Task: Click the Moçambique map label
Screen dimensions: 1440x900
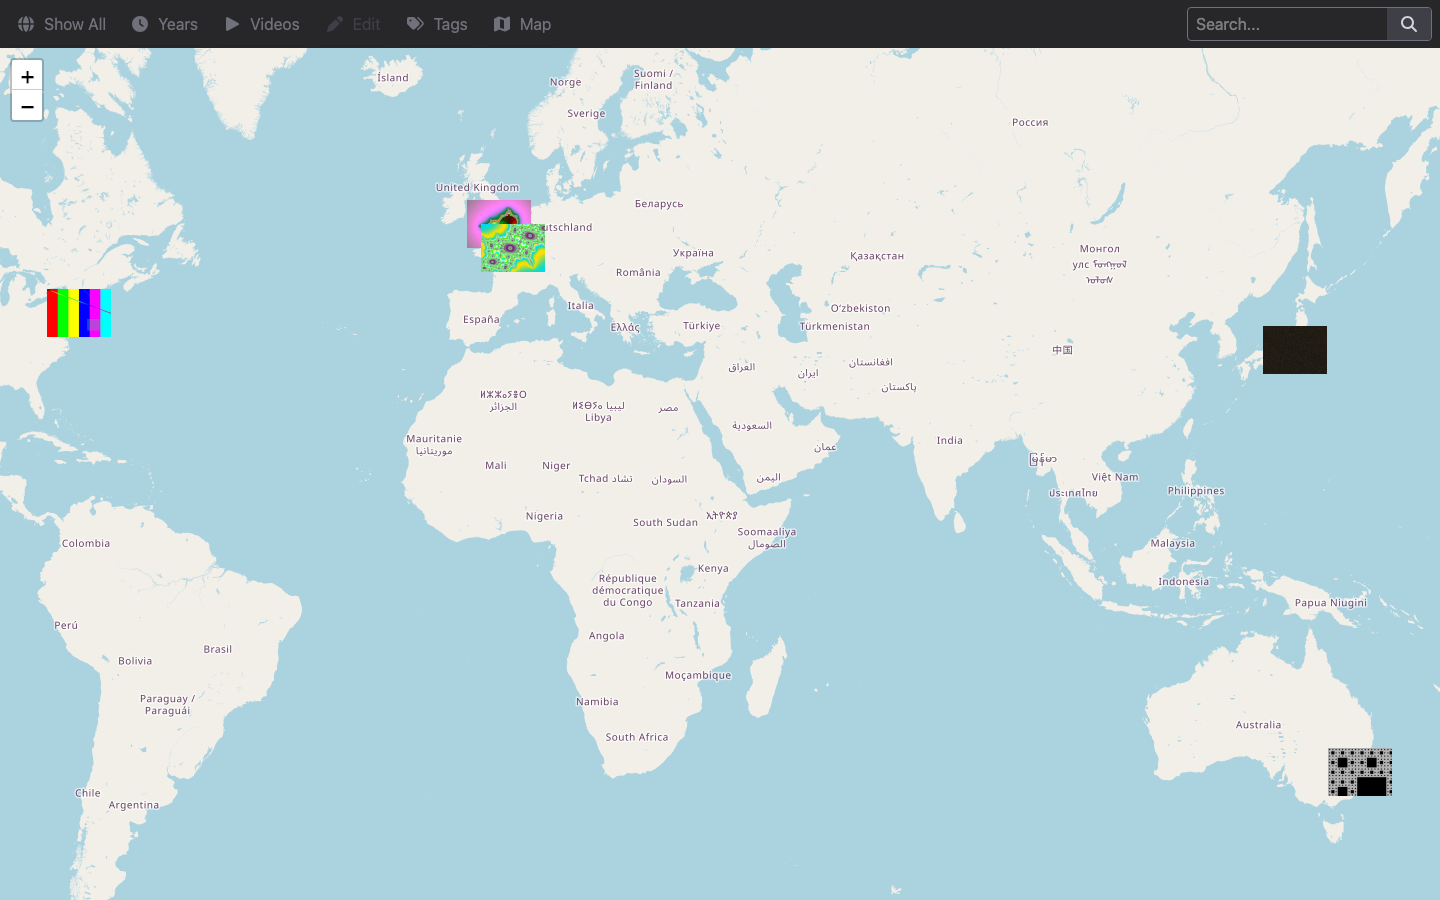Action: click(698, 675)
